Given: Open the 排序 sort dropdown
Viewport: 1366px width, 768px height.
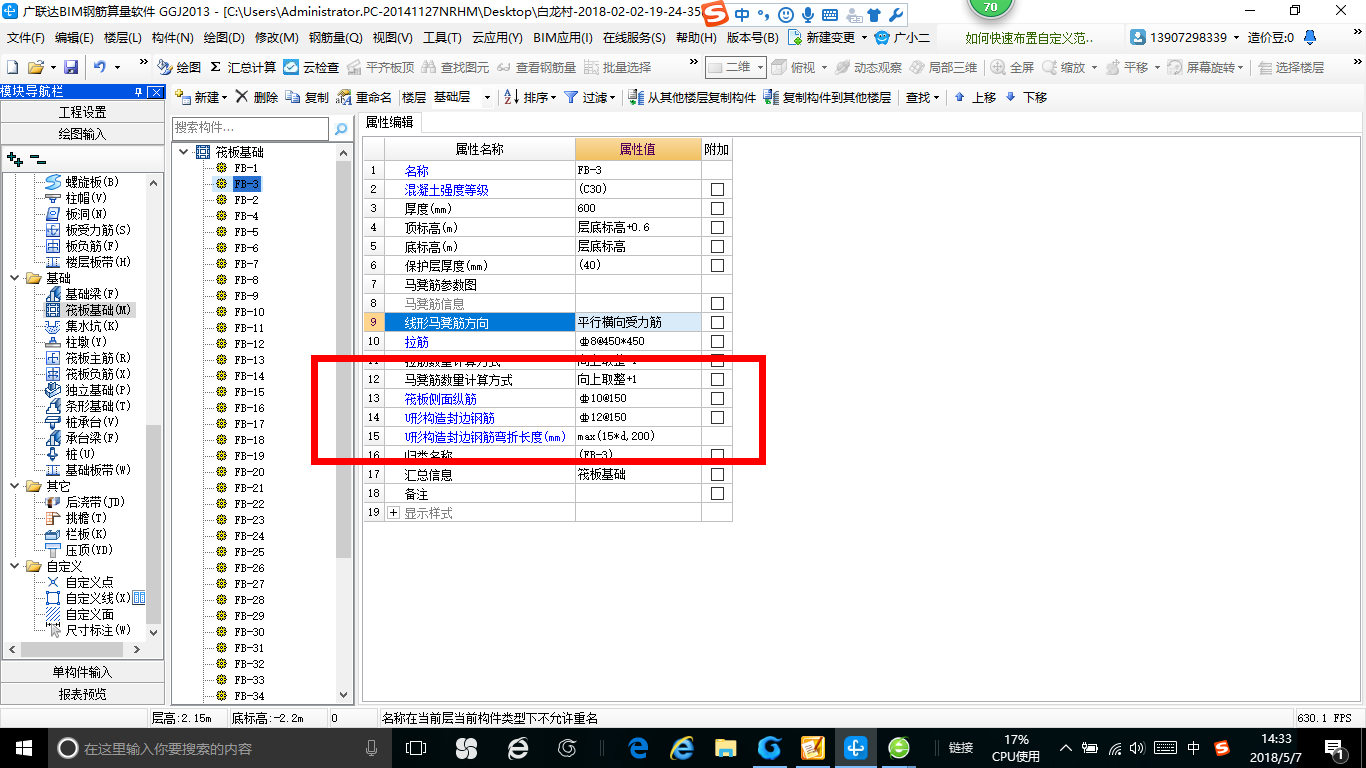Looking at the screenshot, I should [553, 97].
